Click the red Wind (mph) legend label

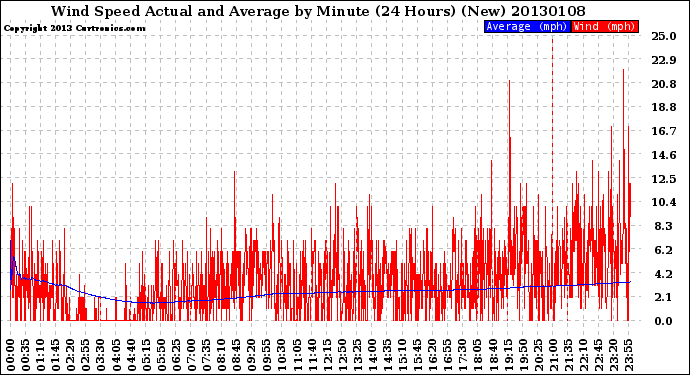(604, 26)
